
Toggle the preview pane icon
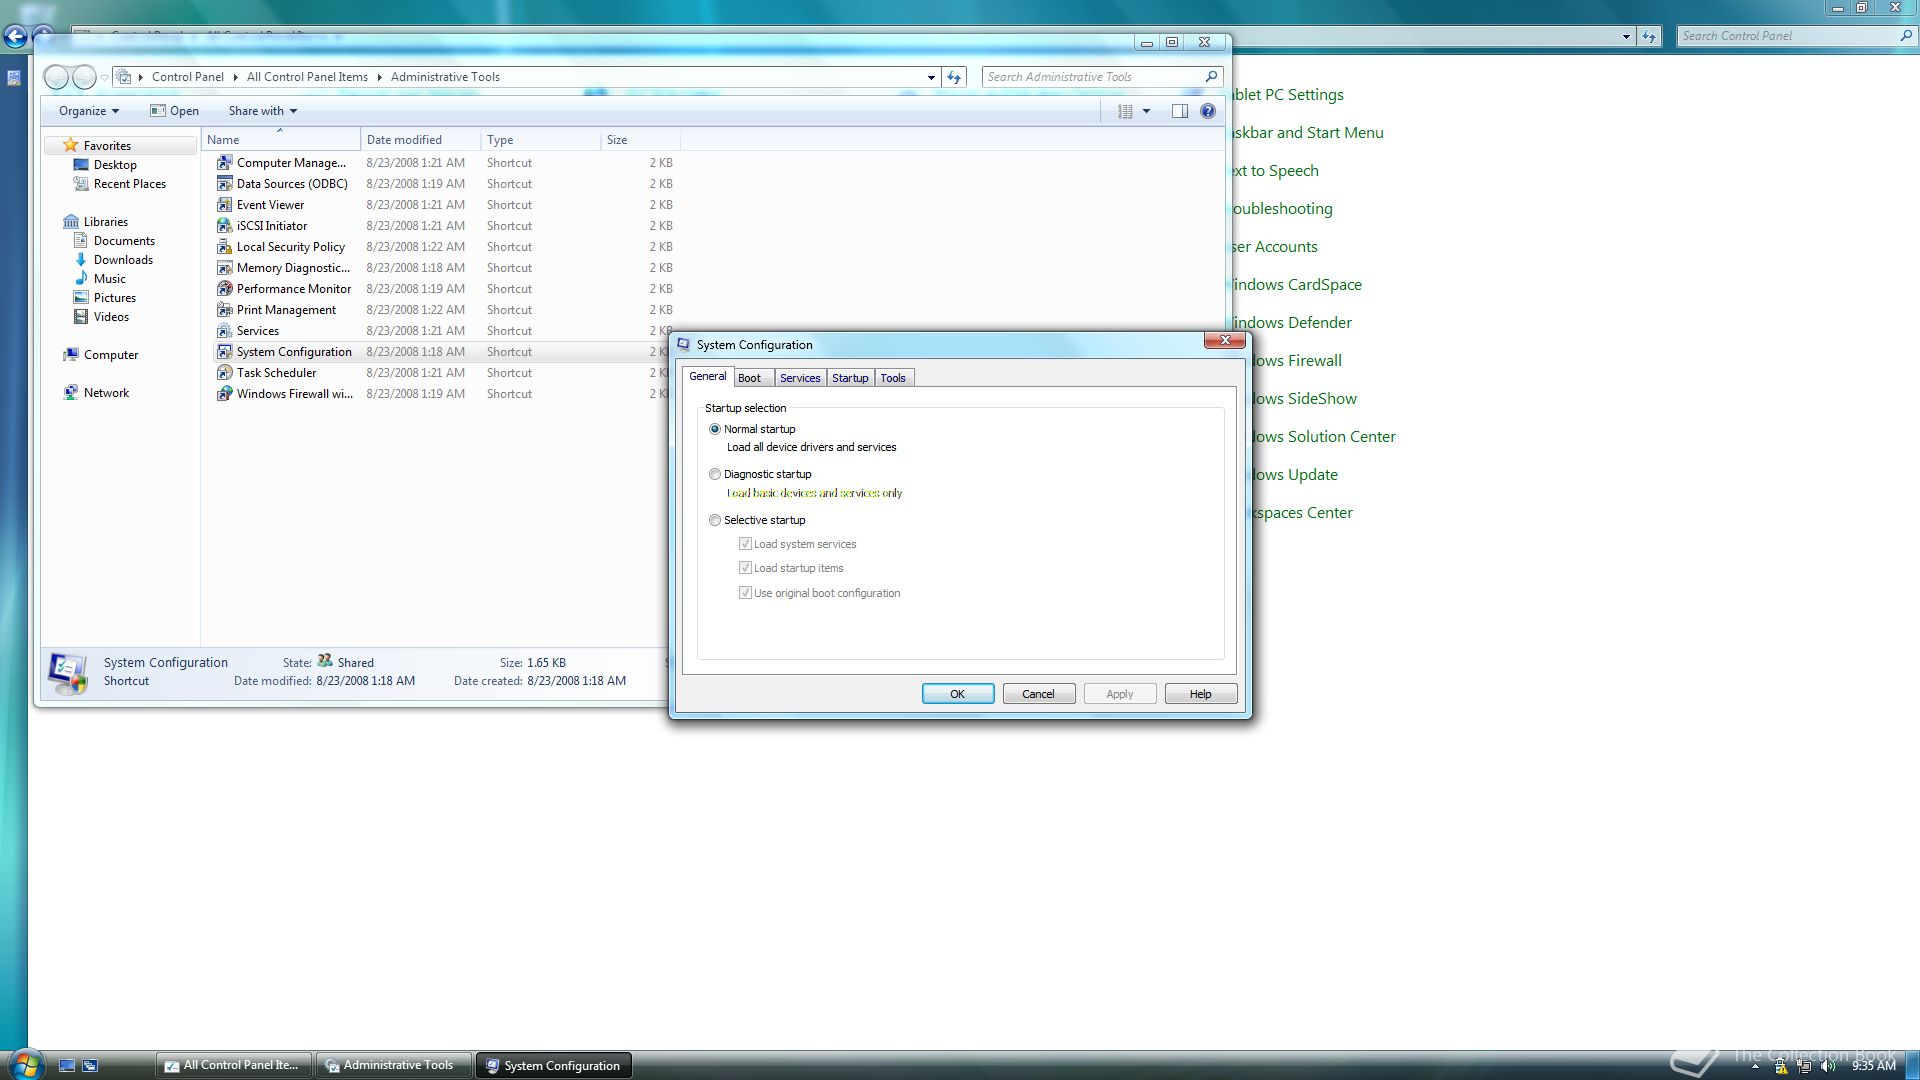[1180, 111]
